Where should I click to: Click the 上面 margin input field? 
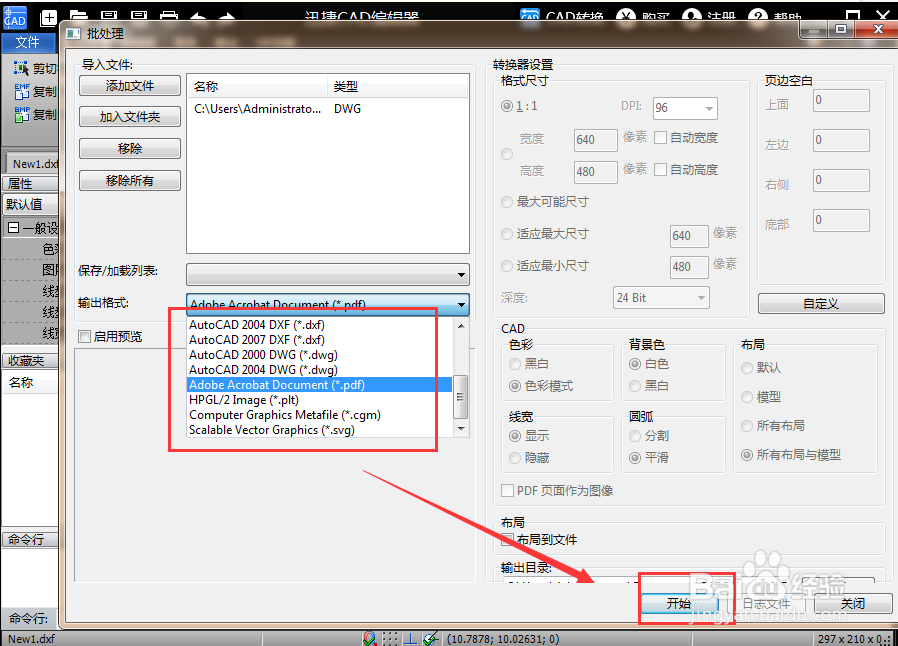pos(841,100)
